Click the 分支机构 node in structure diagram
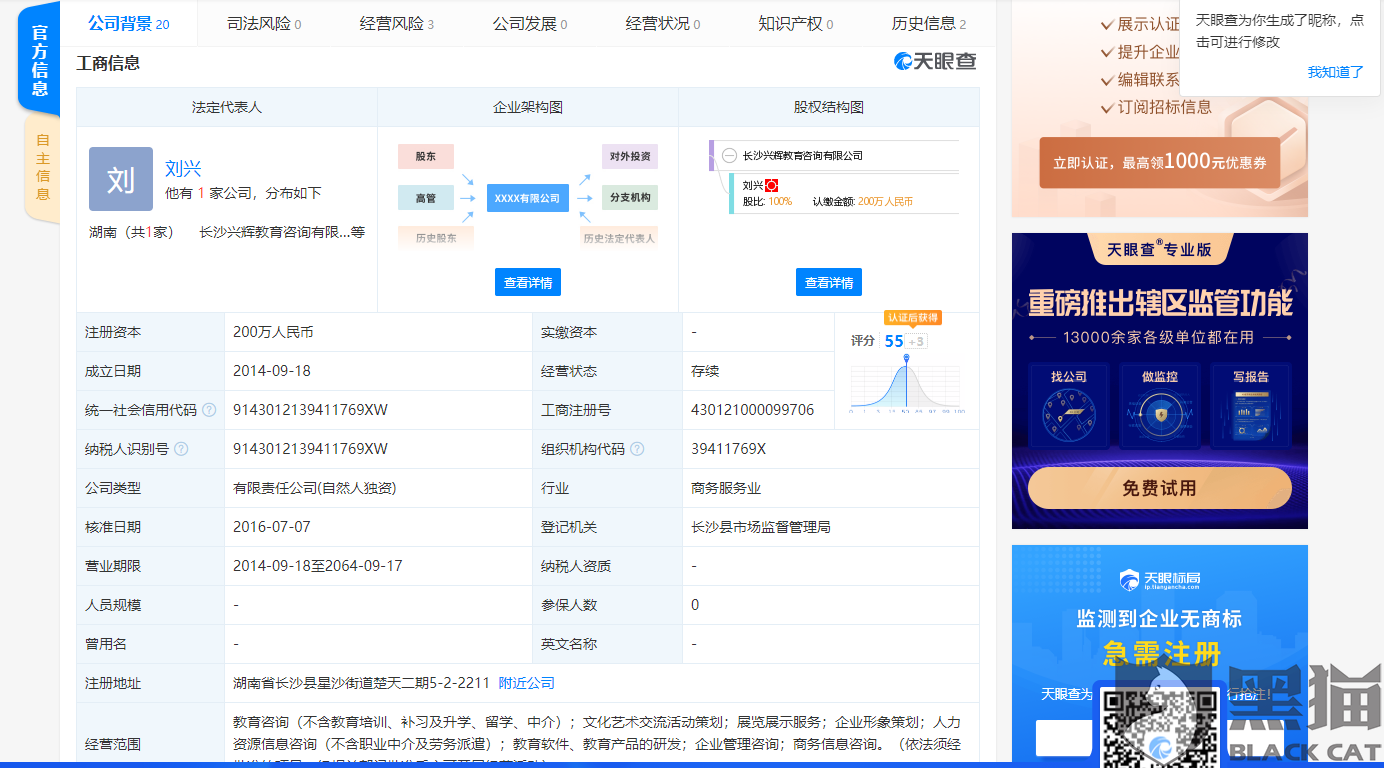The image size is (1384, 768). [630, 197]
